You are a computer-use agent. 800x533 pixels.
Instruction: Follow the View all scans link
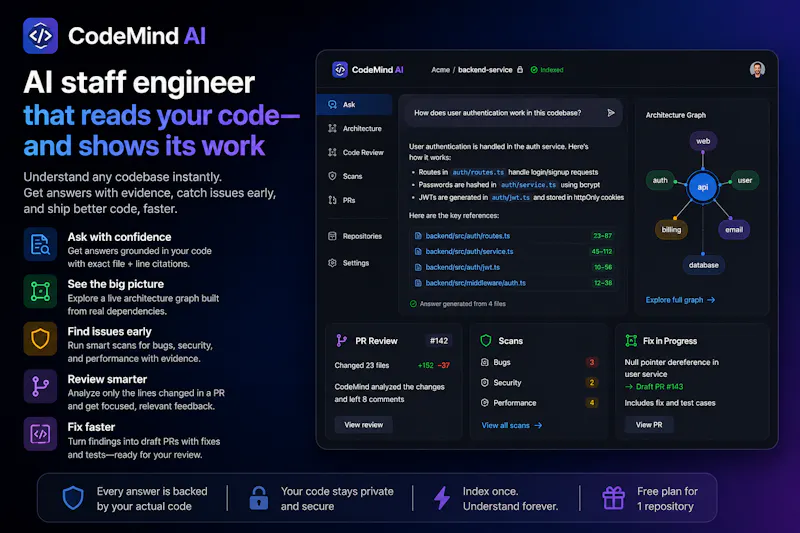(x=512, y=425)
